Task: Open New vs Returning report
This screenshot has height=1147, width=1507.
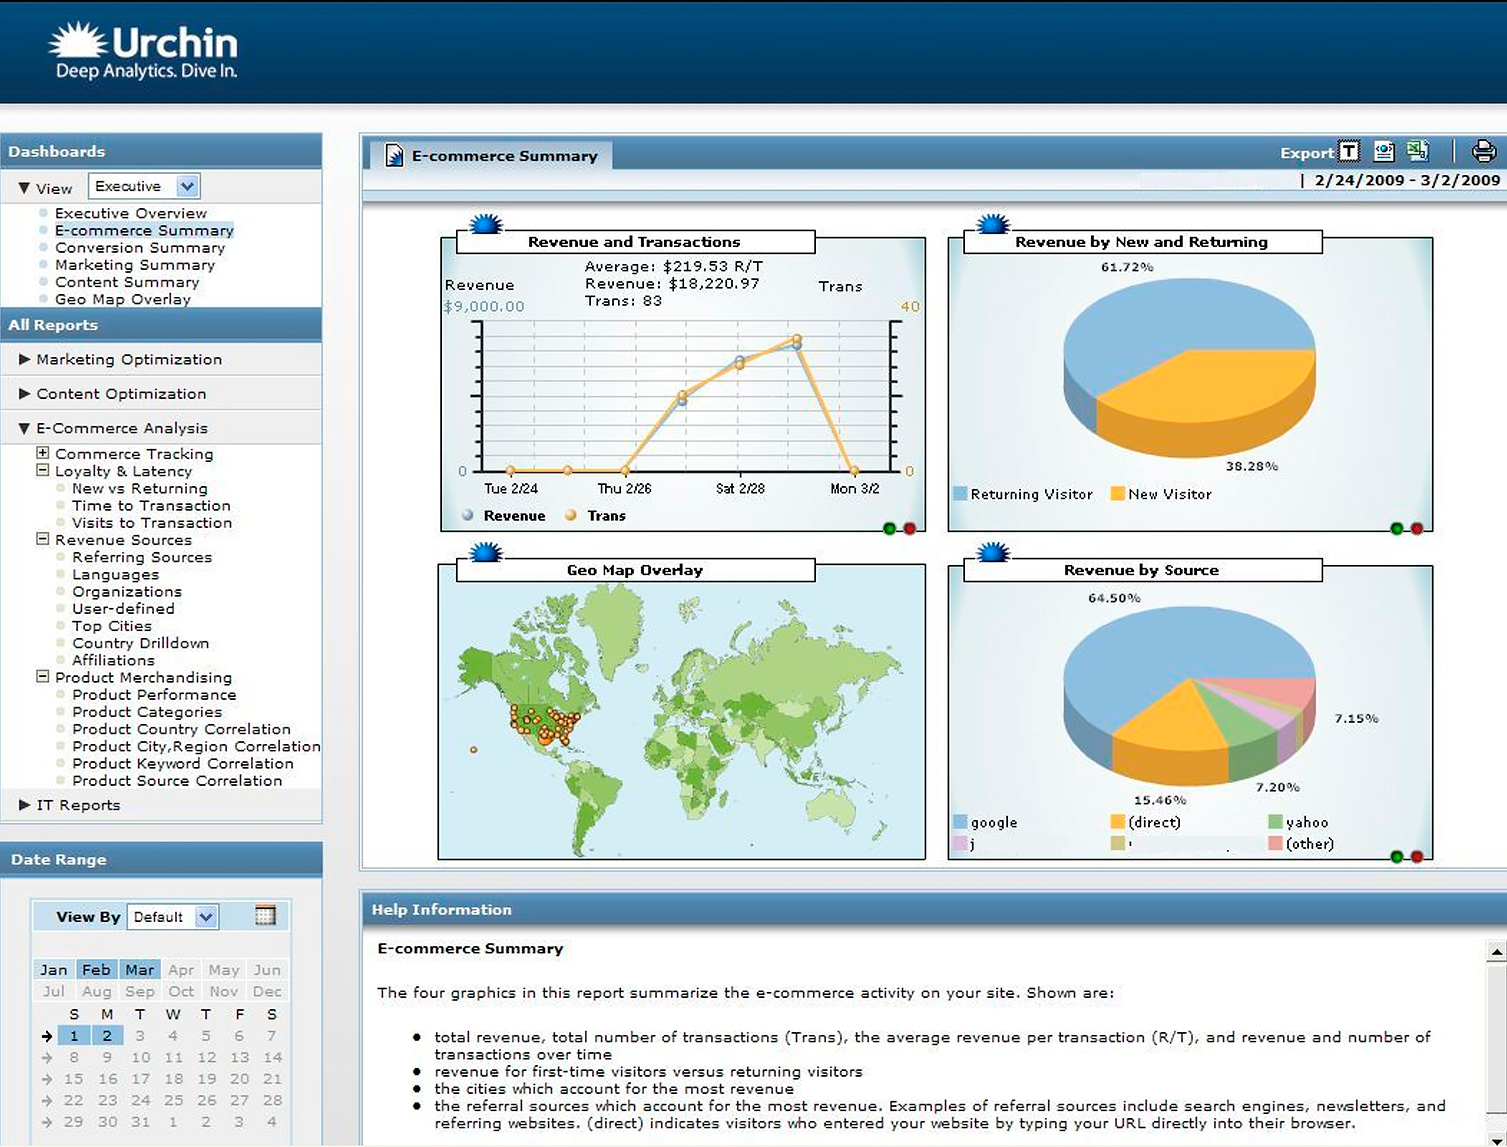Action: [140, 488]
